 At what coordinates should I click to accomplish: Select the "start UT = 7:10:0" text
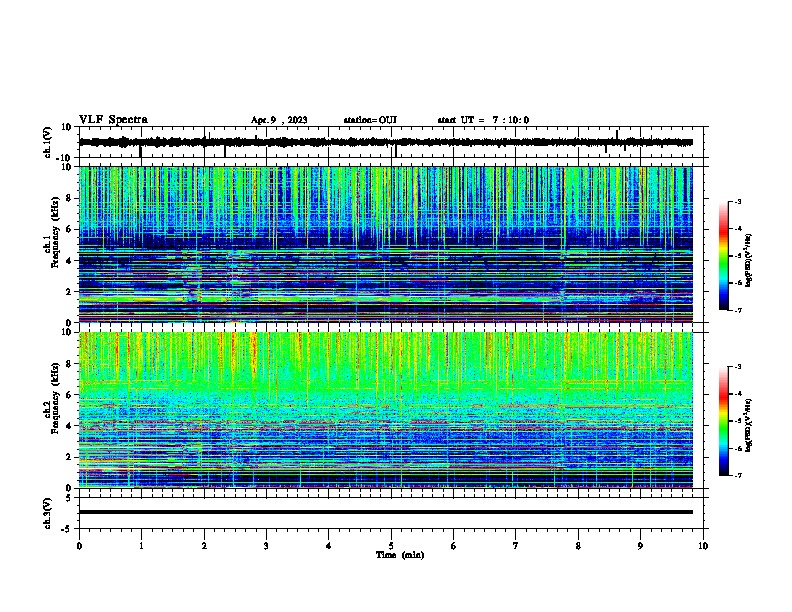point(483,120)
